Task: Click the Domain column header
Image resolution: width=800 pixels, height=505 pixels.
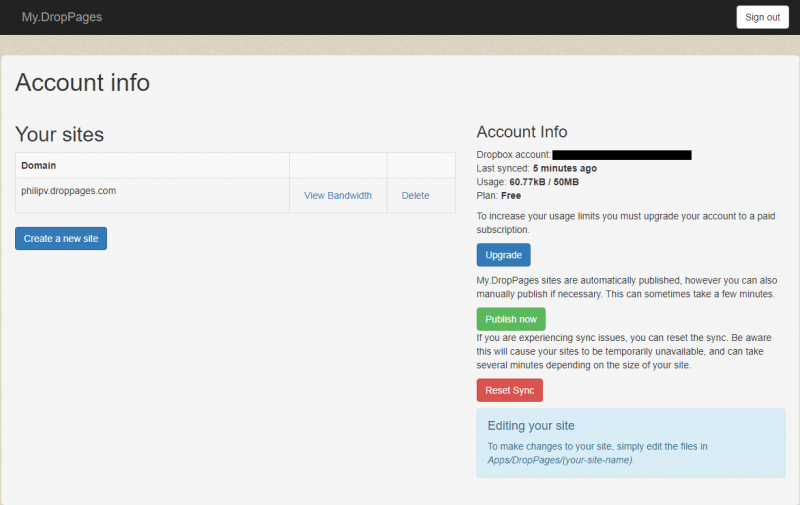Action: (x=39, y=165)
